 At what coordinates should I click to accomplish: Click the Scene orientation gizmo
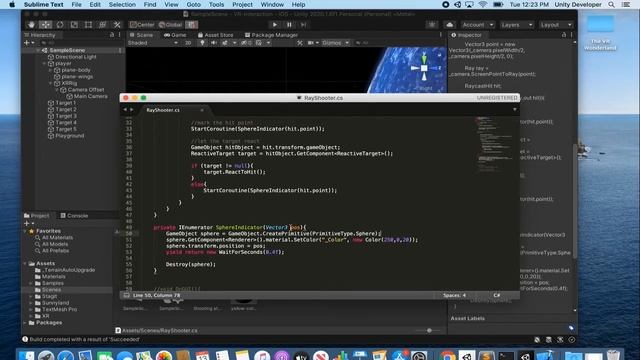(x=424, y=68)
